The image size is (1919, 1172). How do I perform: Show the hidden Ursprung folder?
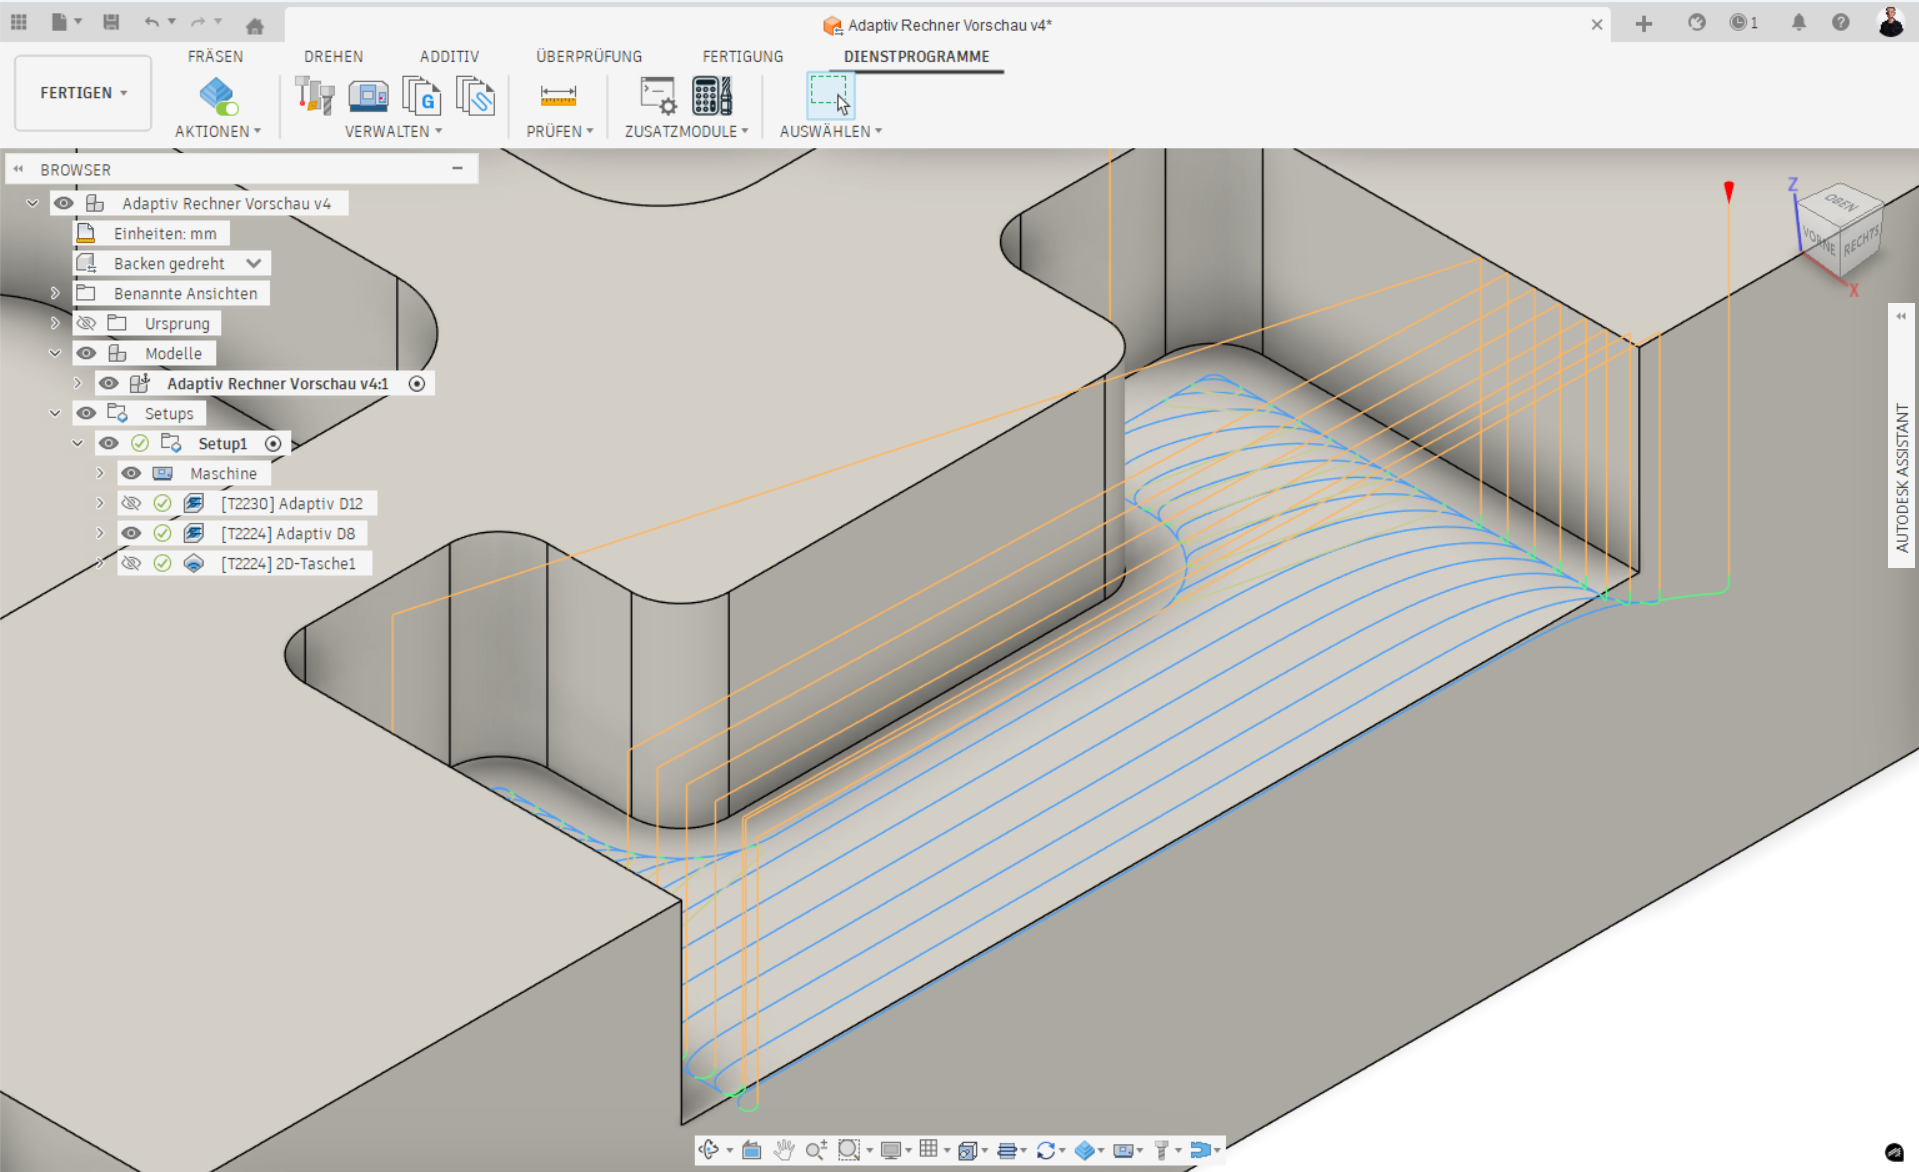point(87,323)
